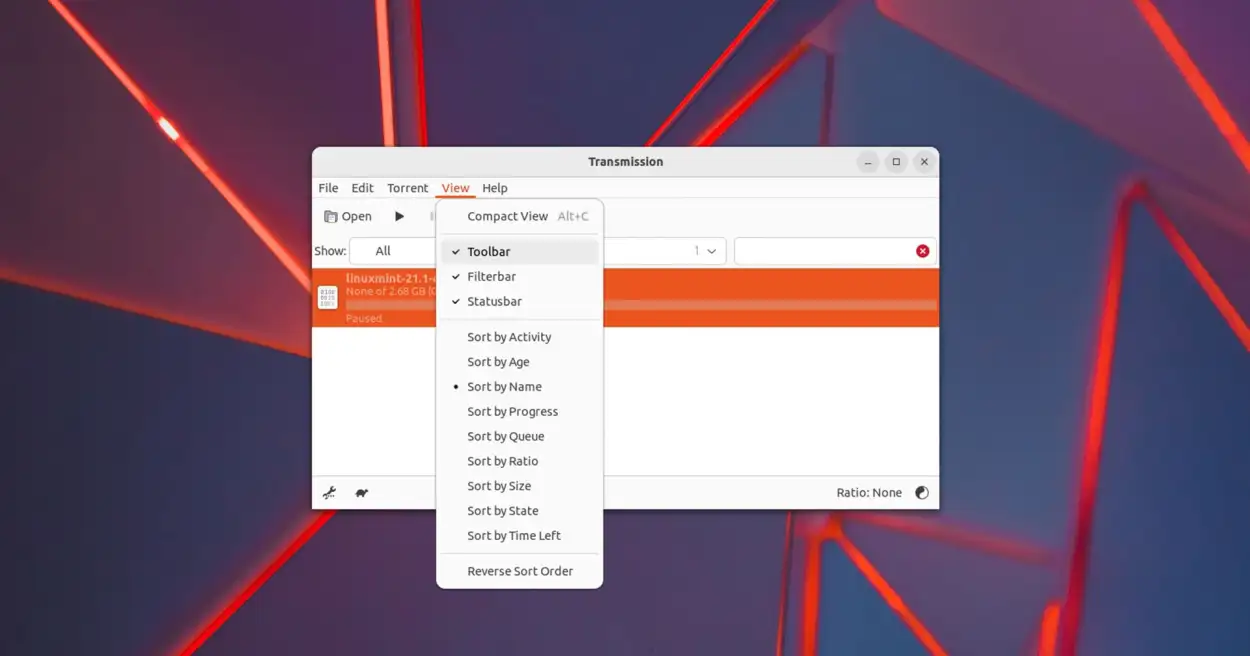Maximize the Transmission window
Screen dimensions: 1250x656
coord(896,162)
